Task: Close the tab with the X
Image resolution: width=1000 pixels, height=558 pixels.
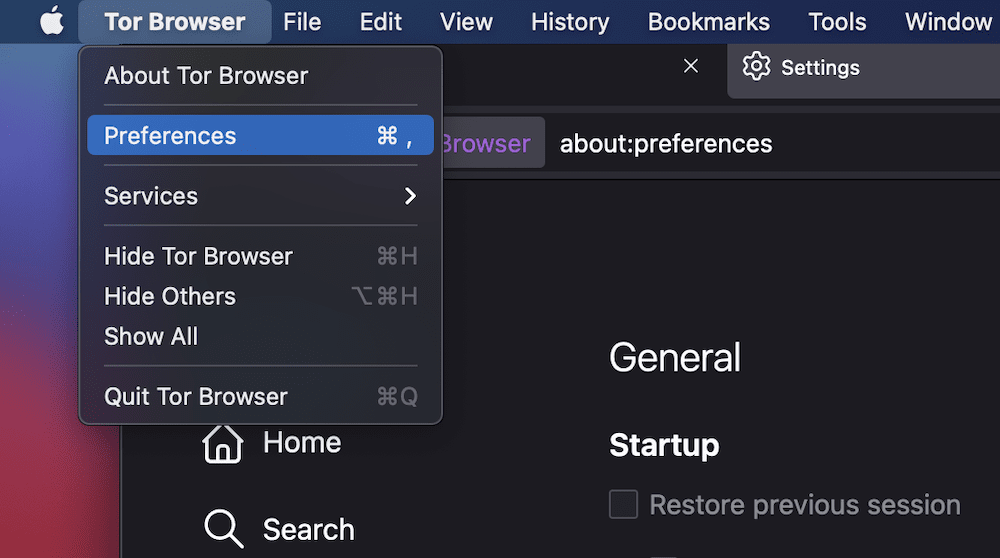Action: (690, 66)
